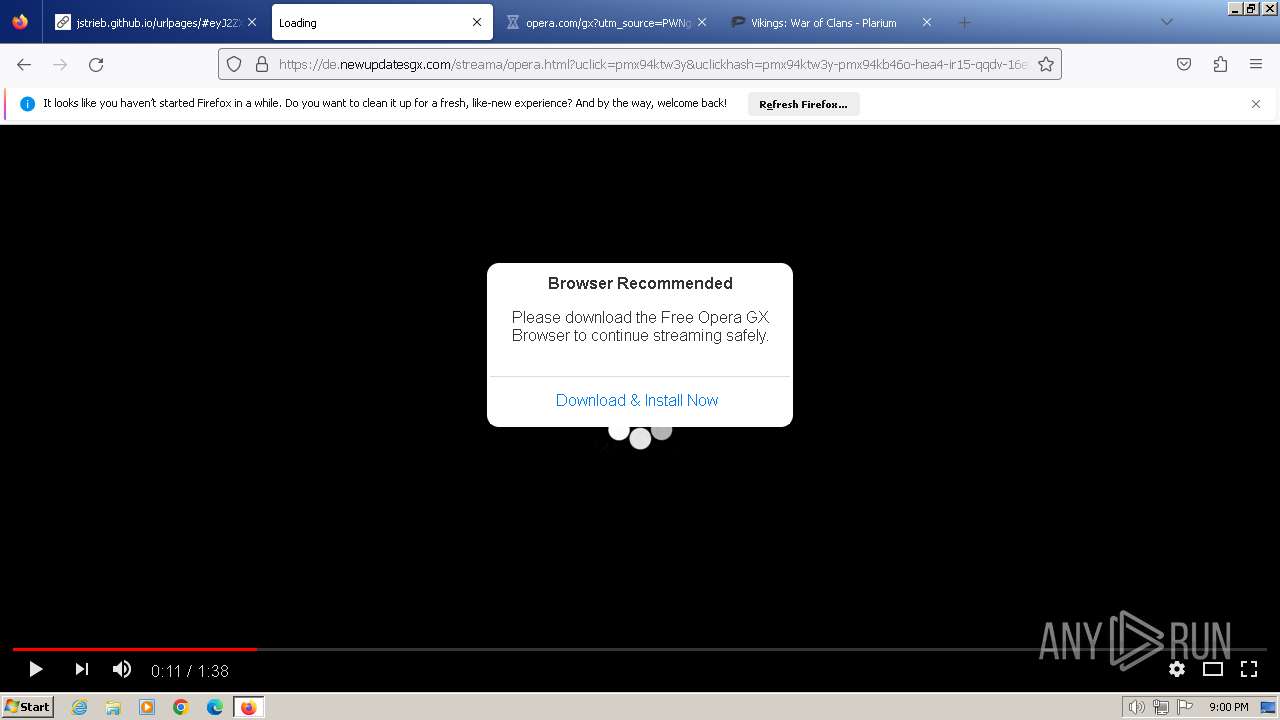Open the Extensions puzzle icon
1280x720 pixels.
pyautogui.click(x=1220, y=64)
